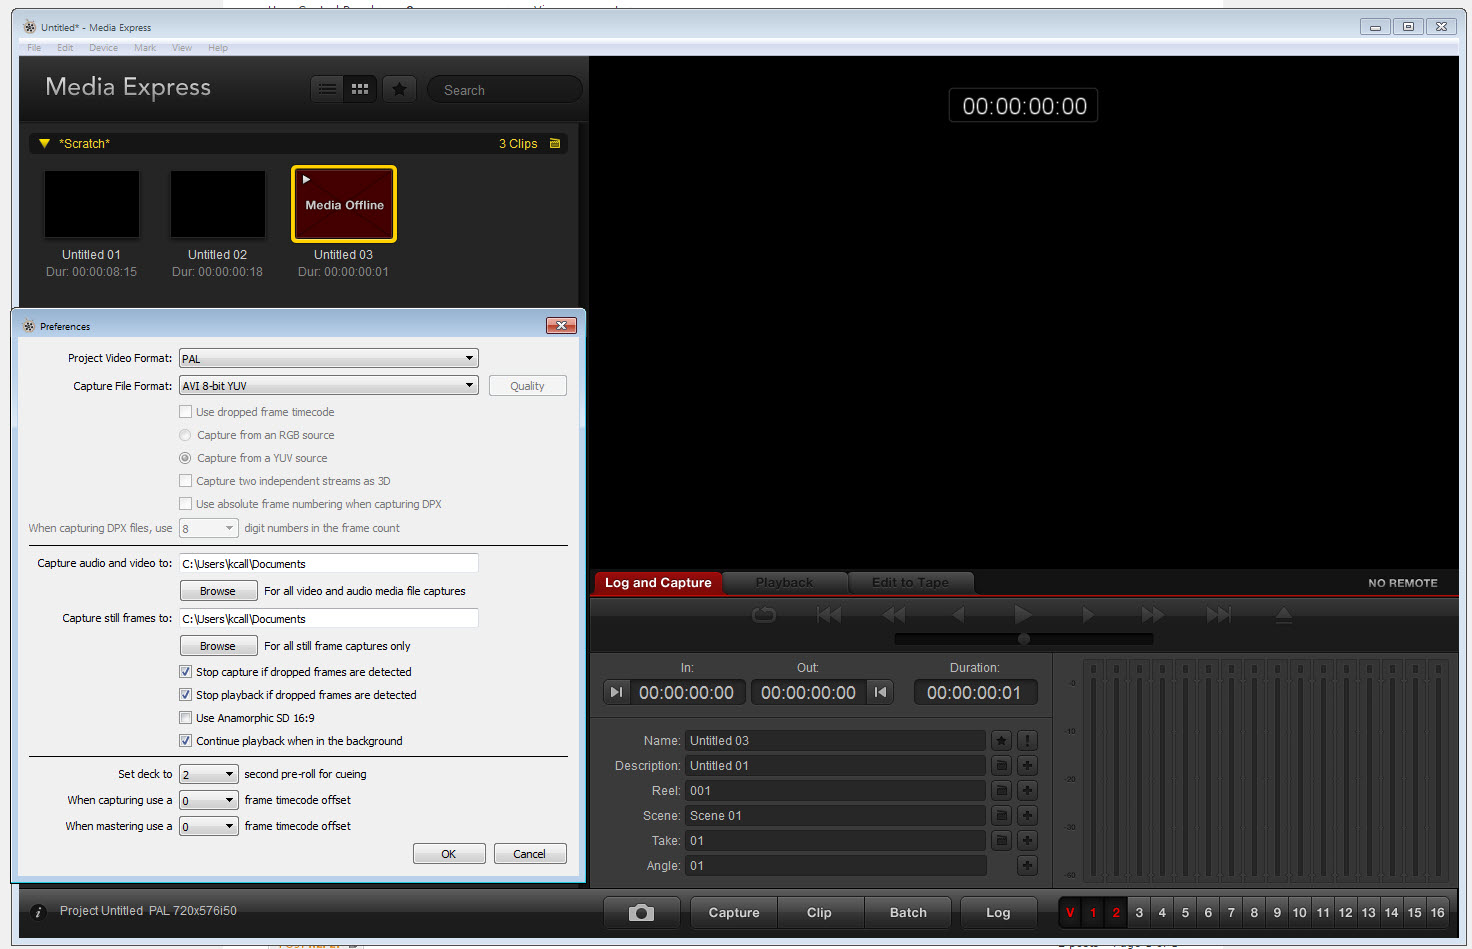The width and height of the screenshot is (1472, 949).
Task: Mark the clip name as favorite
Action: pos(1001,740)
